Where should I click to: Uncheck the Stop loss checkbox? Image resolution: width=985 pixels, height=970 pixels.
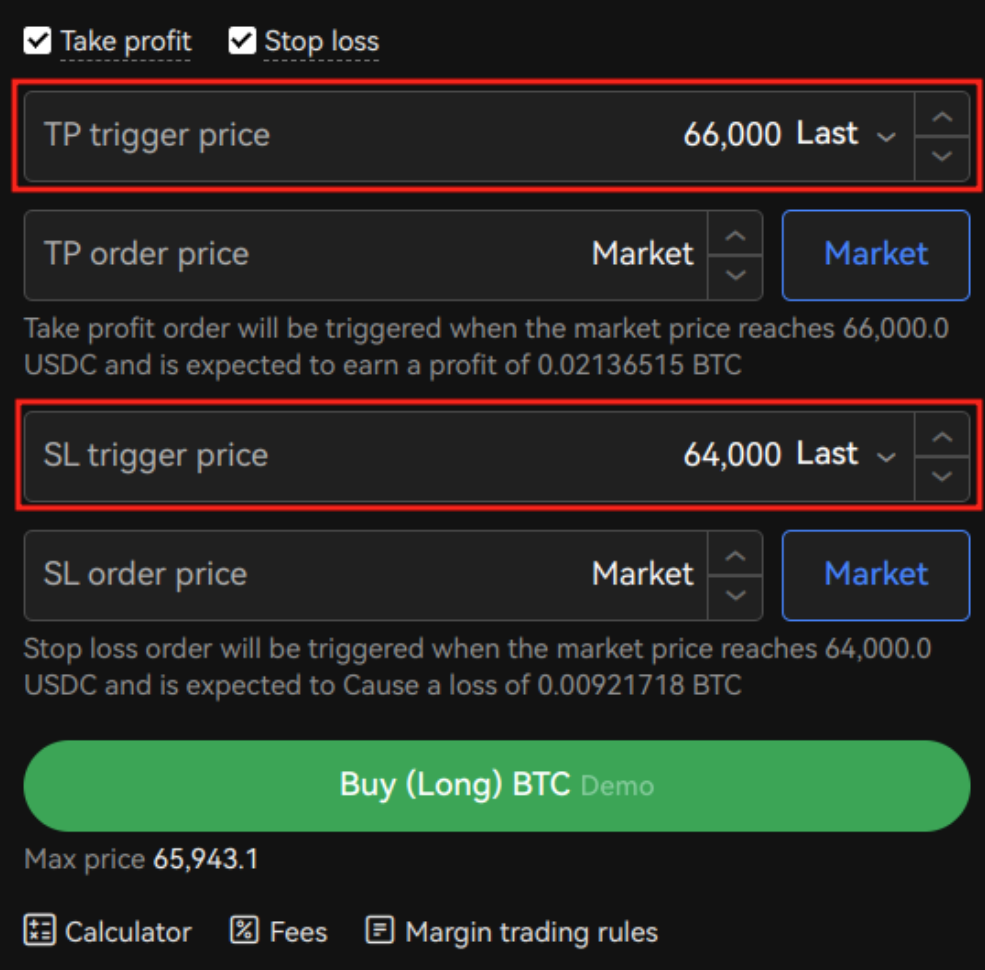tap(242, 41)
